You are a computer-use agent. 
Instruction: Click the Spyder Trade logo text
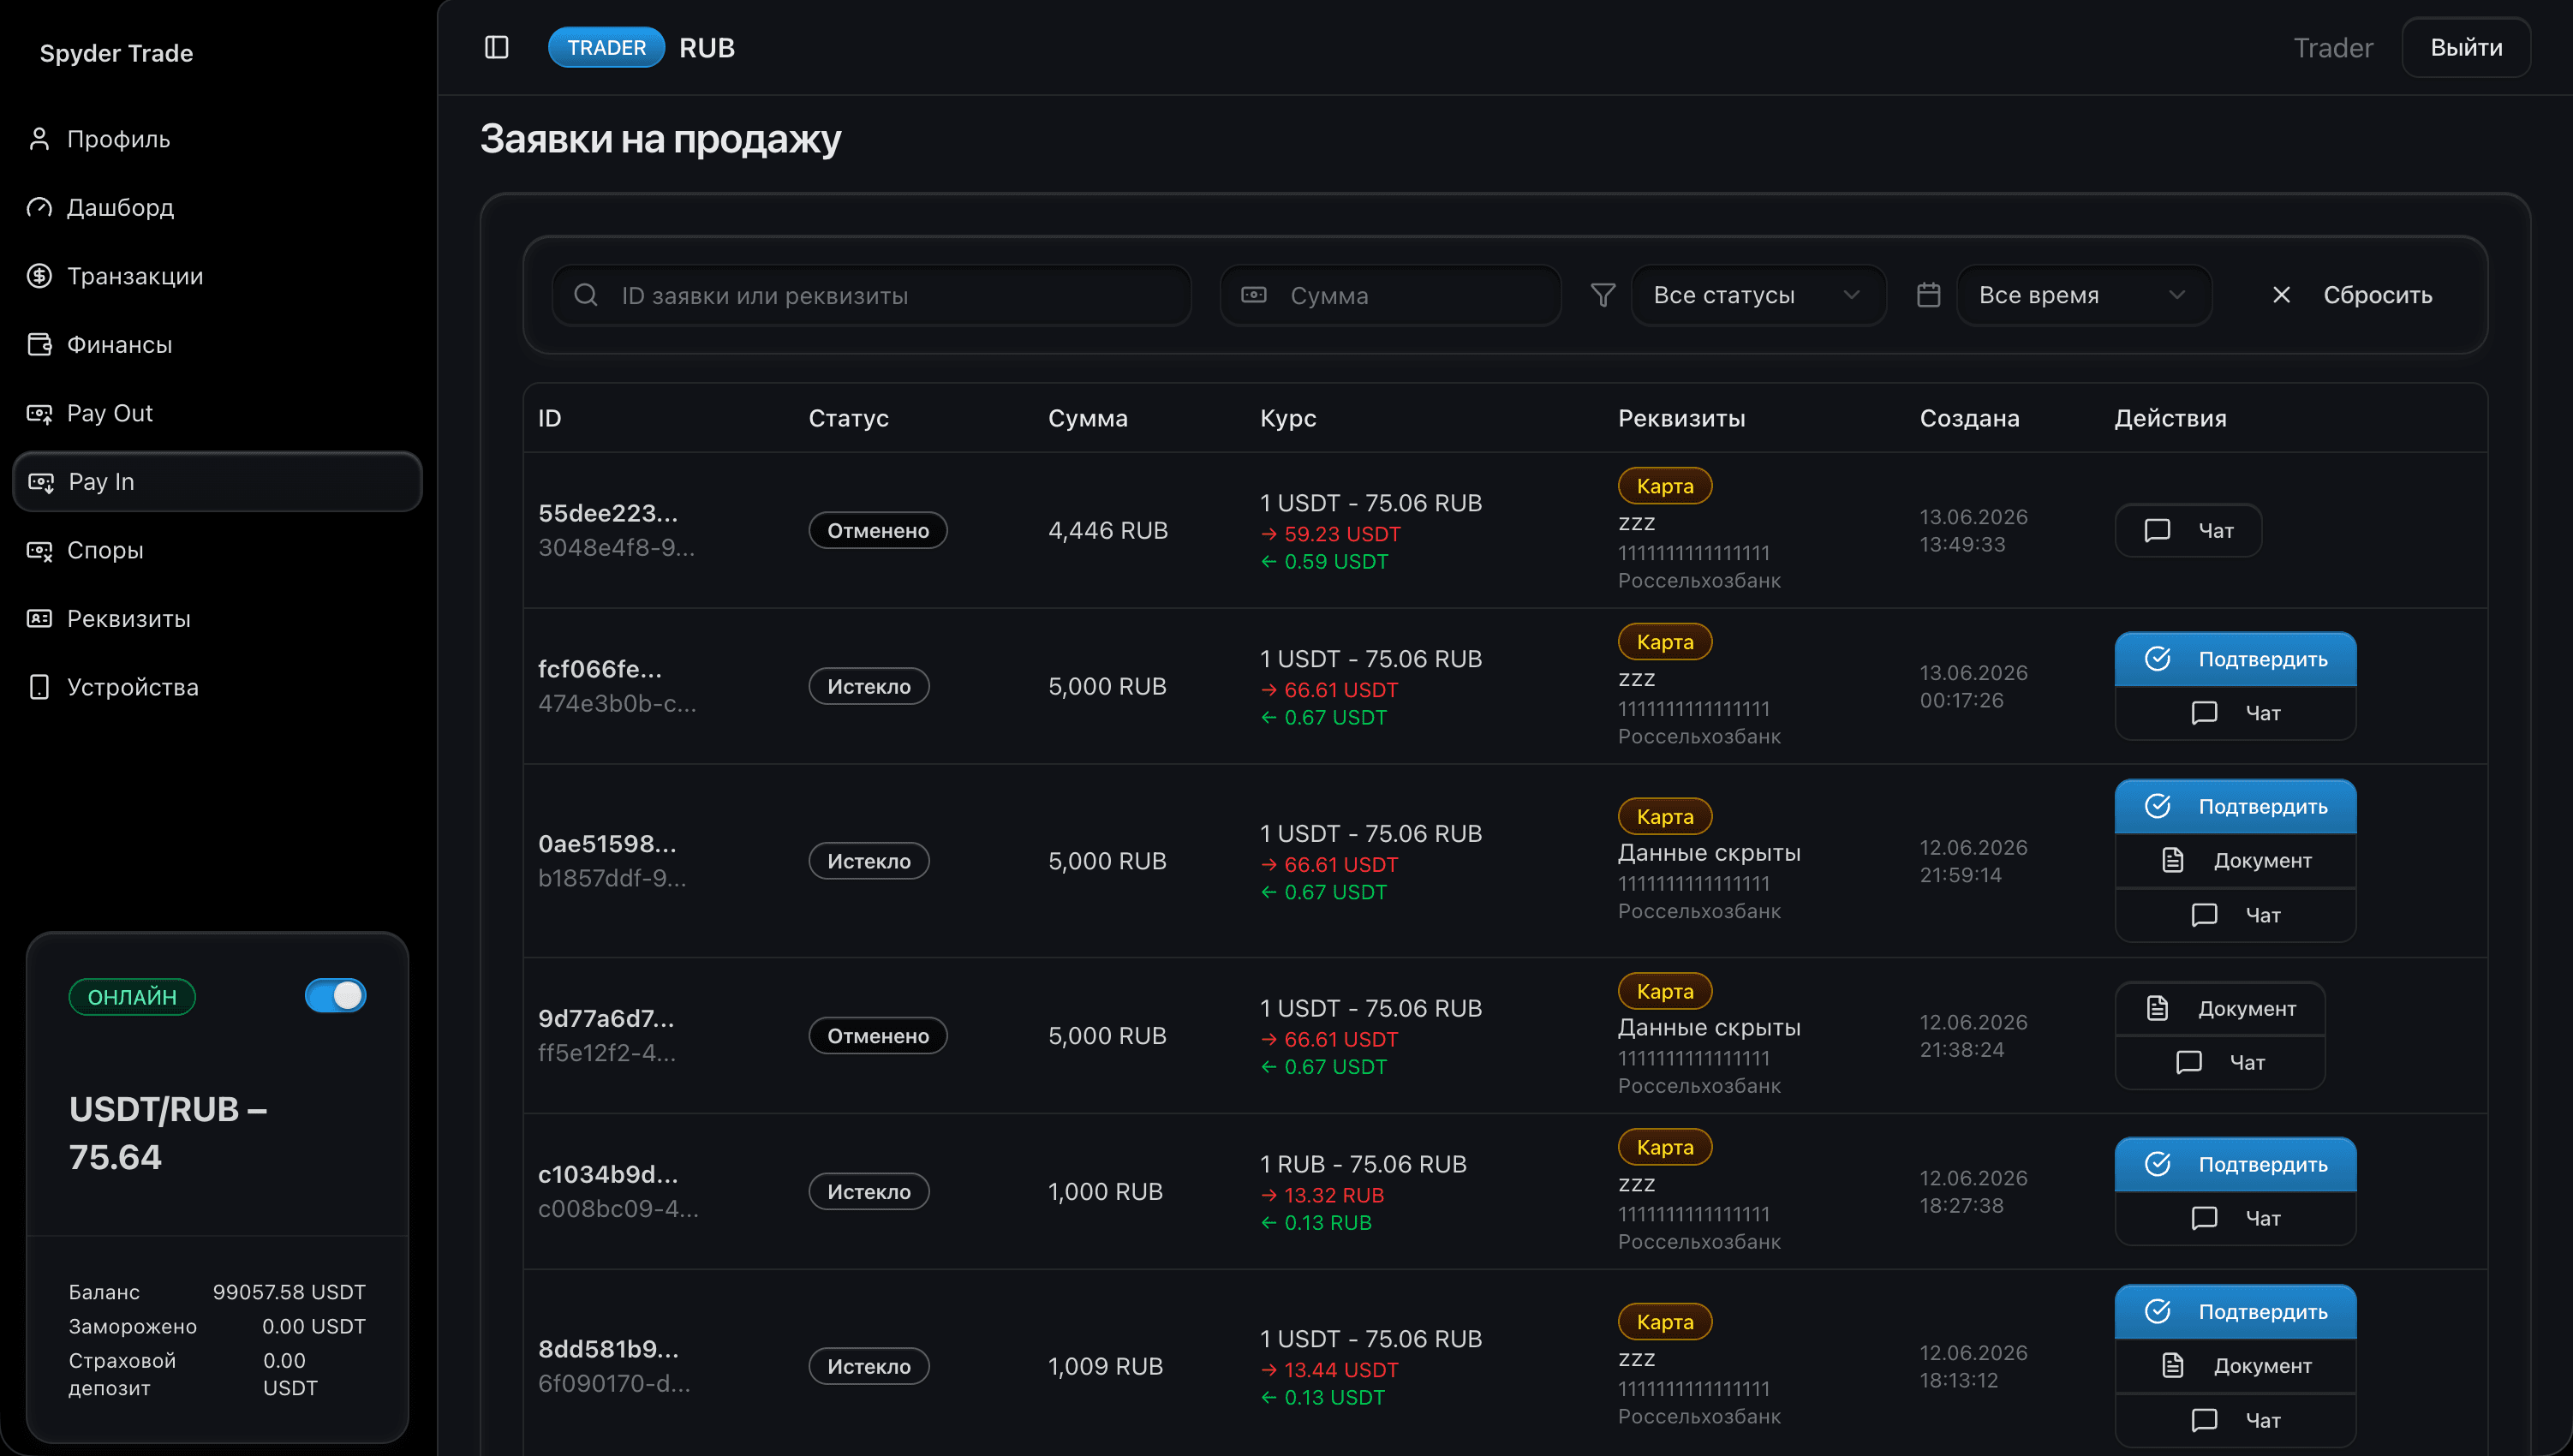116,53
